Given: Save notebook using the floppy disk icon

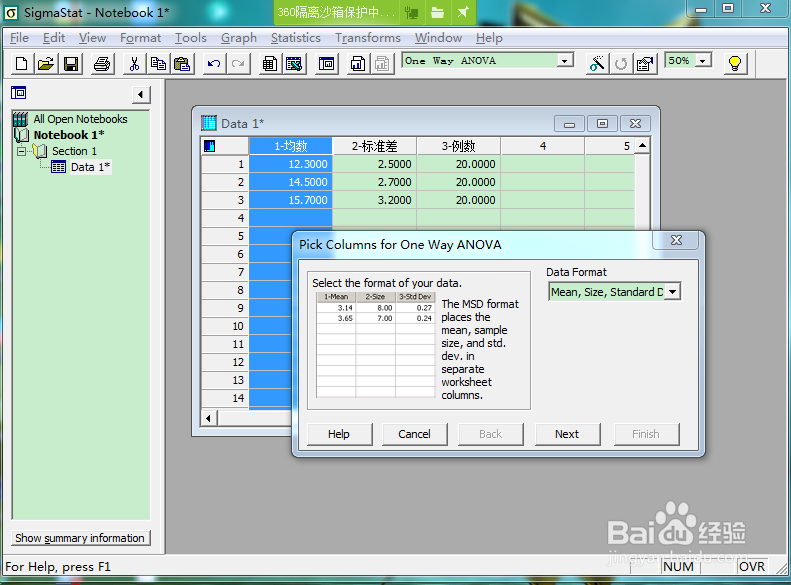Looking at the screenshot, I should (x=71, y=64).
